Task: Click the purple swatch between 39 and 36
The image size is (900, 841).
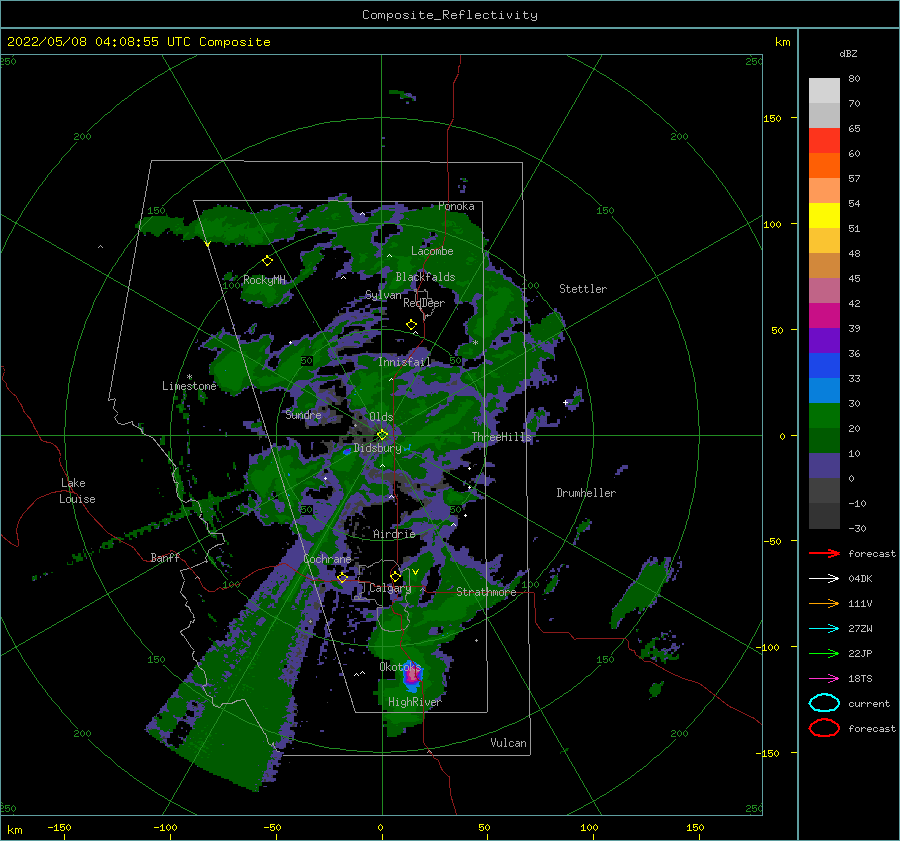Action: [824, 341]
